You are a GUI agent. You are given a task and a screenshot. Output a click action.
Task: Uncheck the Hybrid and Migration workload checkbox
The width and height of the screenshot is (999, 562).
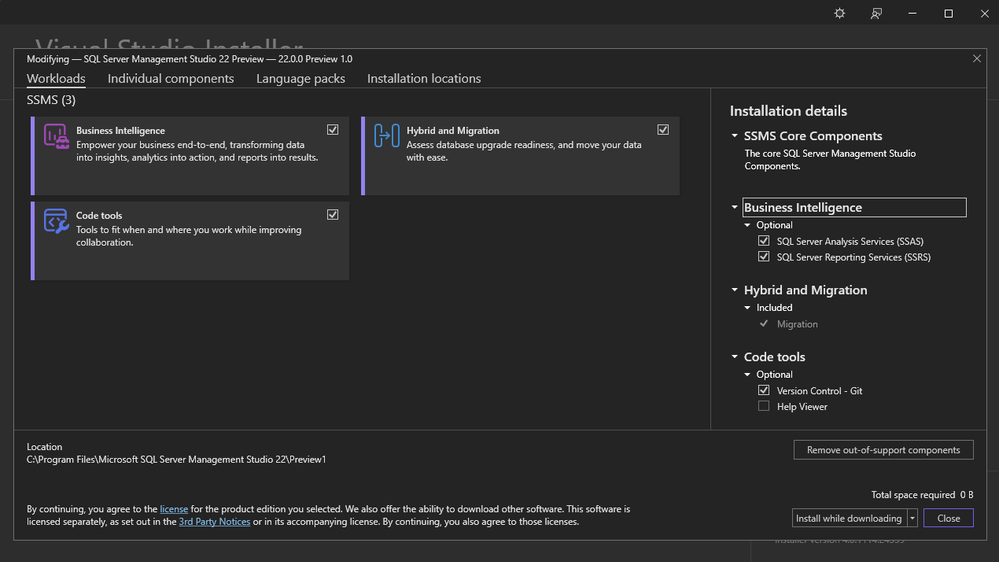[x=663, y=130]
